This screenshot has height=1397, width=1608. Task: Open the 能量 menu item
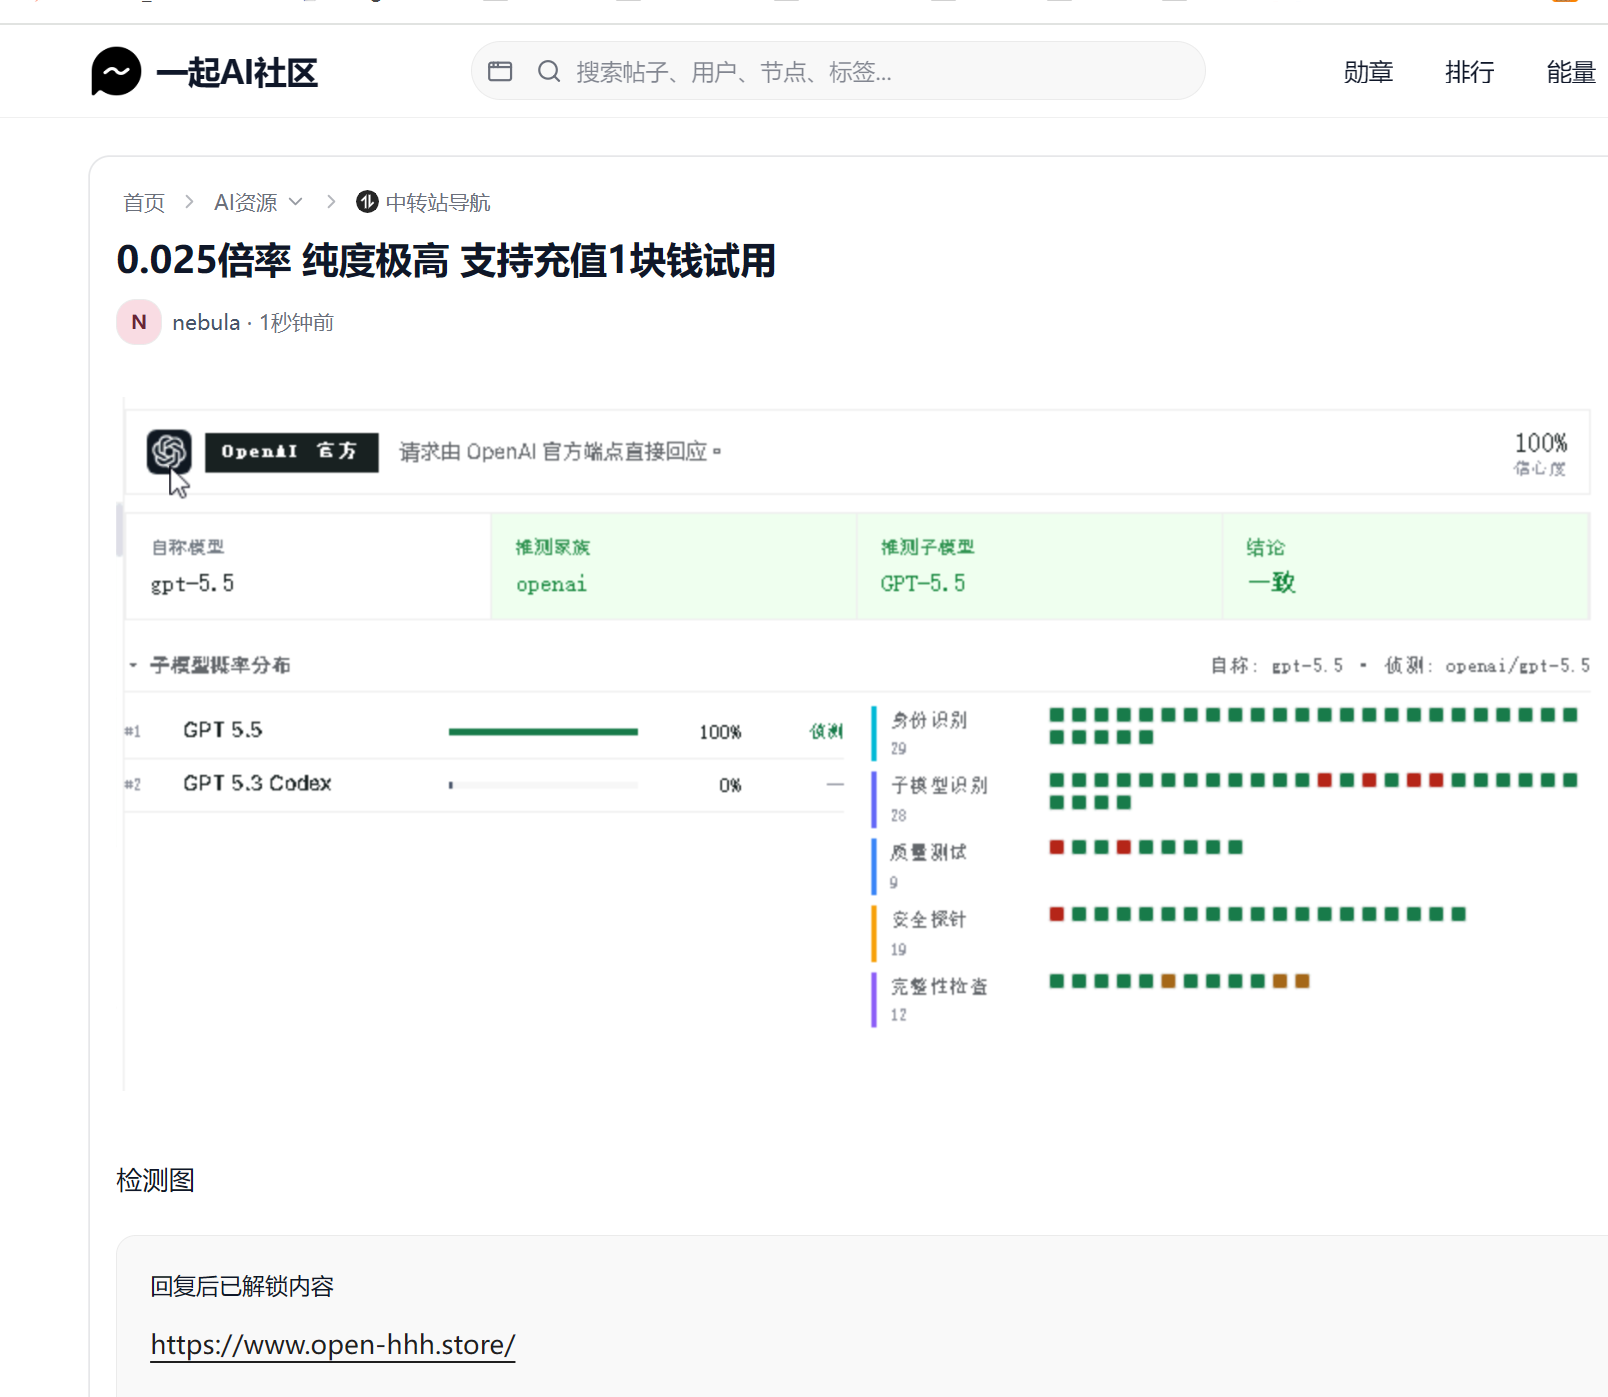[x=1571, y=72]
